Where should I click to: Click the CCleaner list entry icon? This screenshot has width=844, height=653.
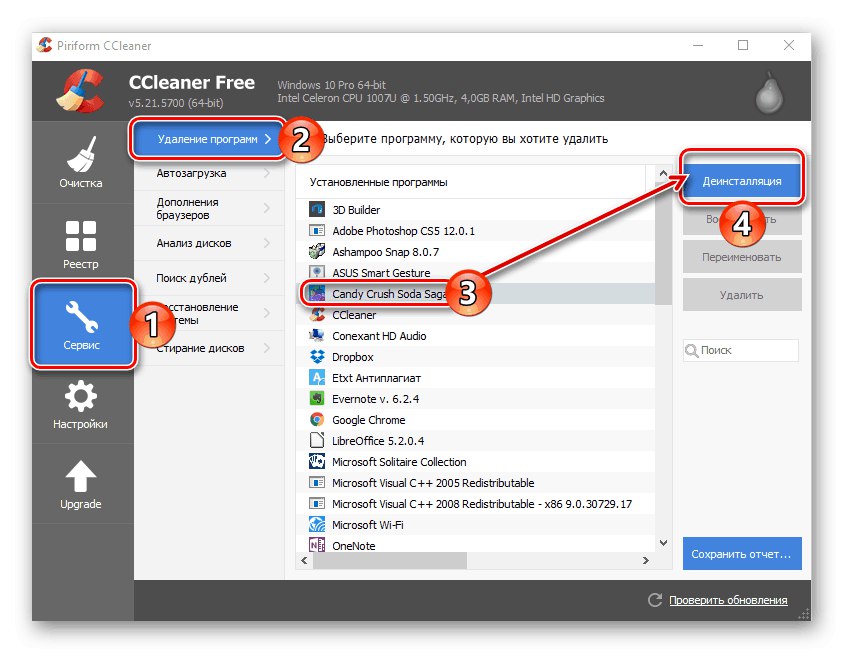316,314
